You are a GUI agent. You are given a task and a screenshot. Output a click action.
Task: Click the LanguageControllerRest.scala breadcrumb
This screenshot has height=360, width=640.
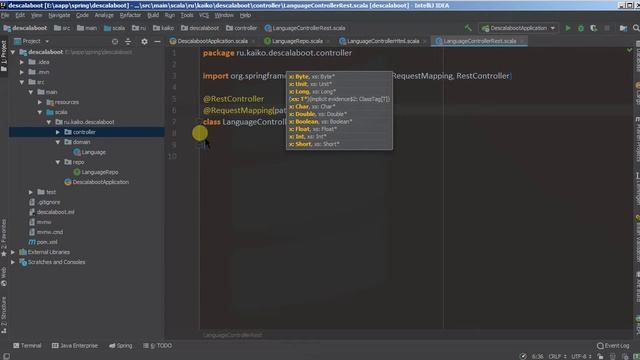click(304, 28)
